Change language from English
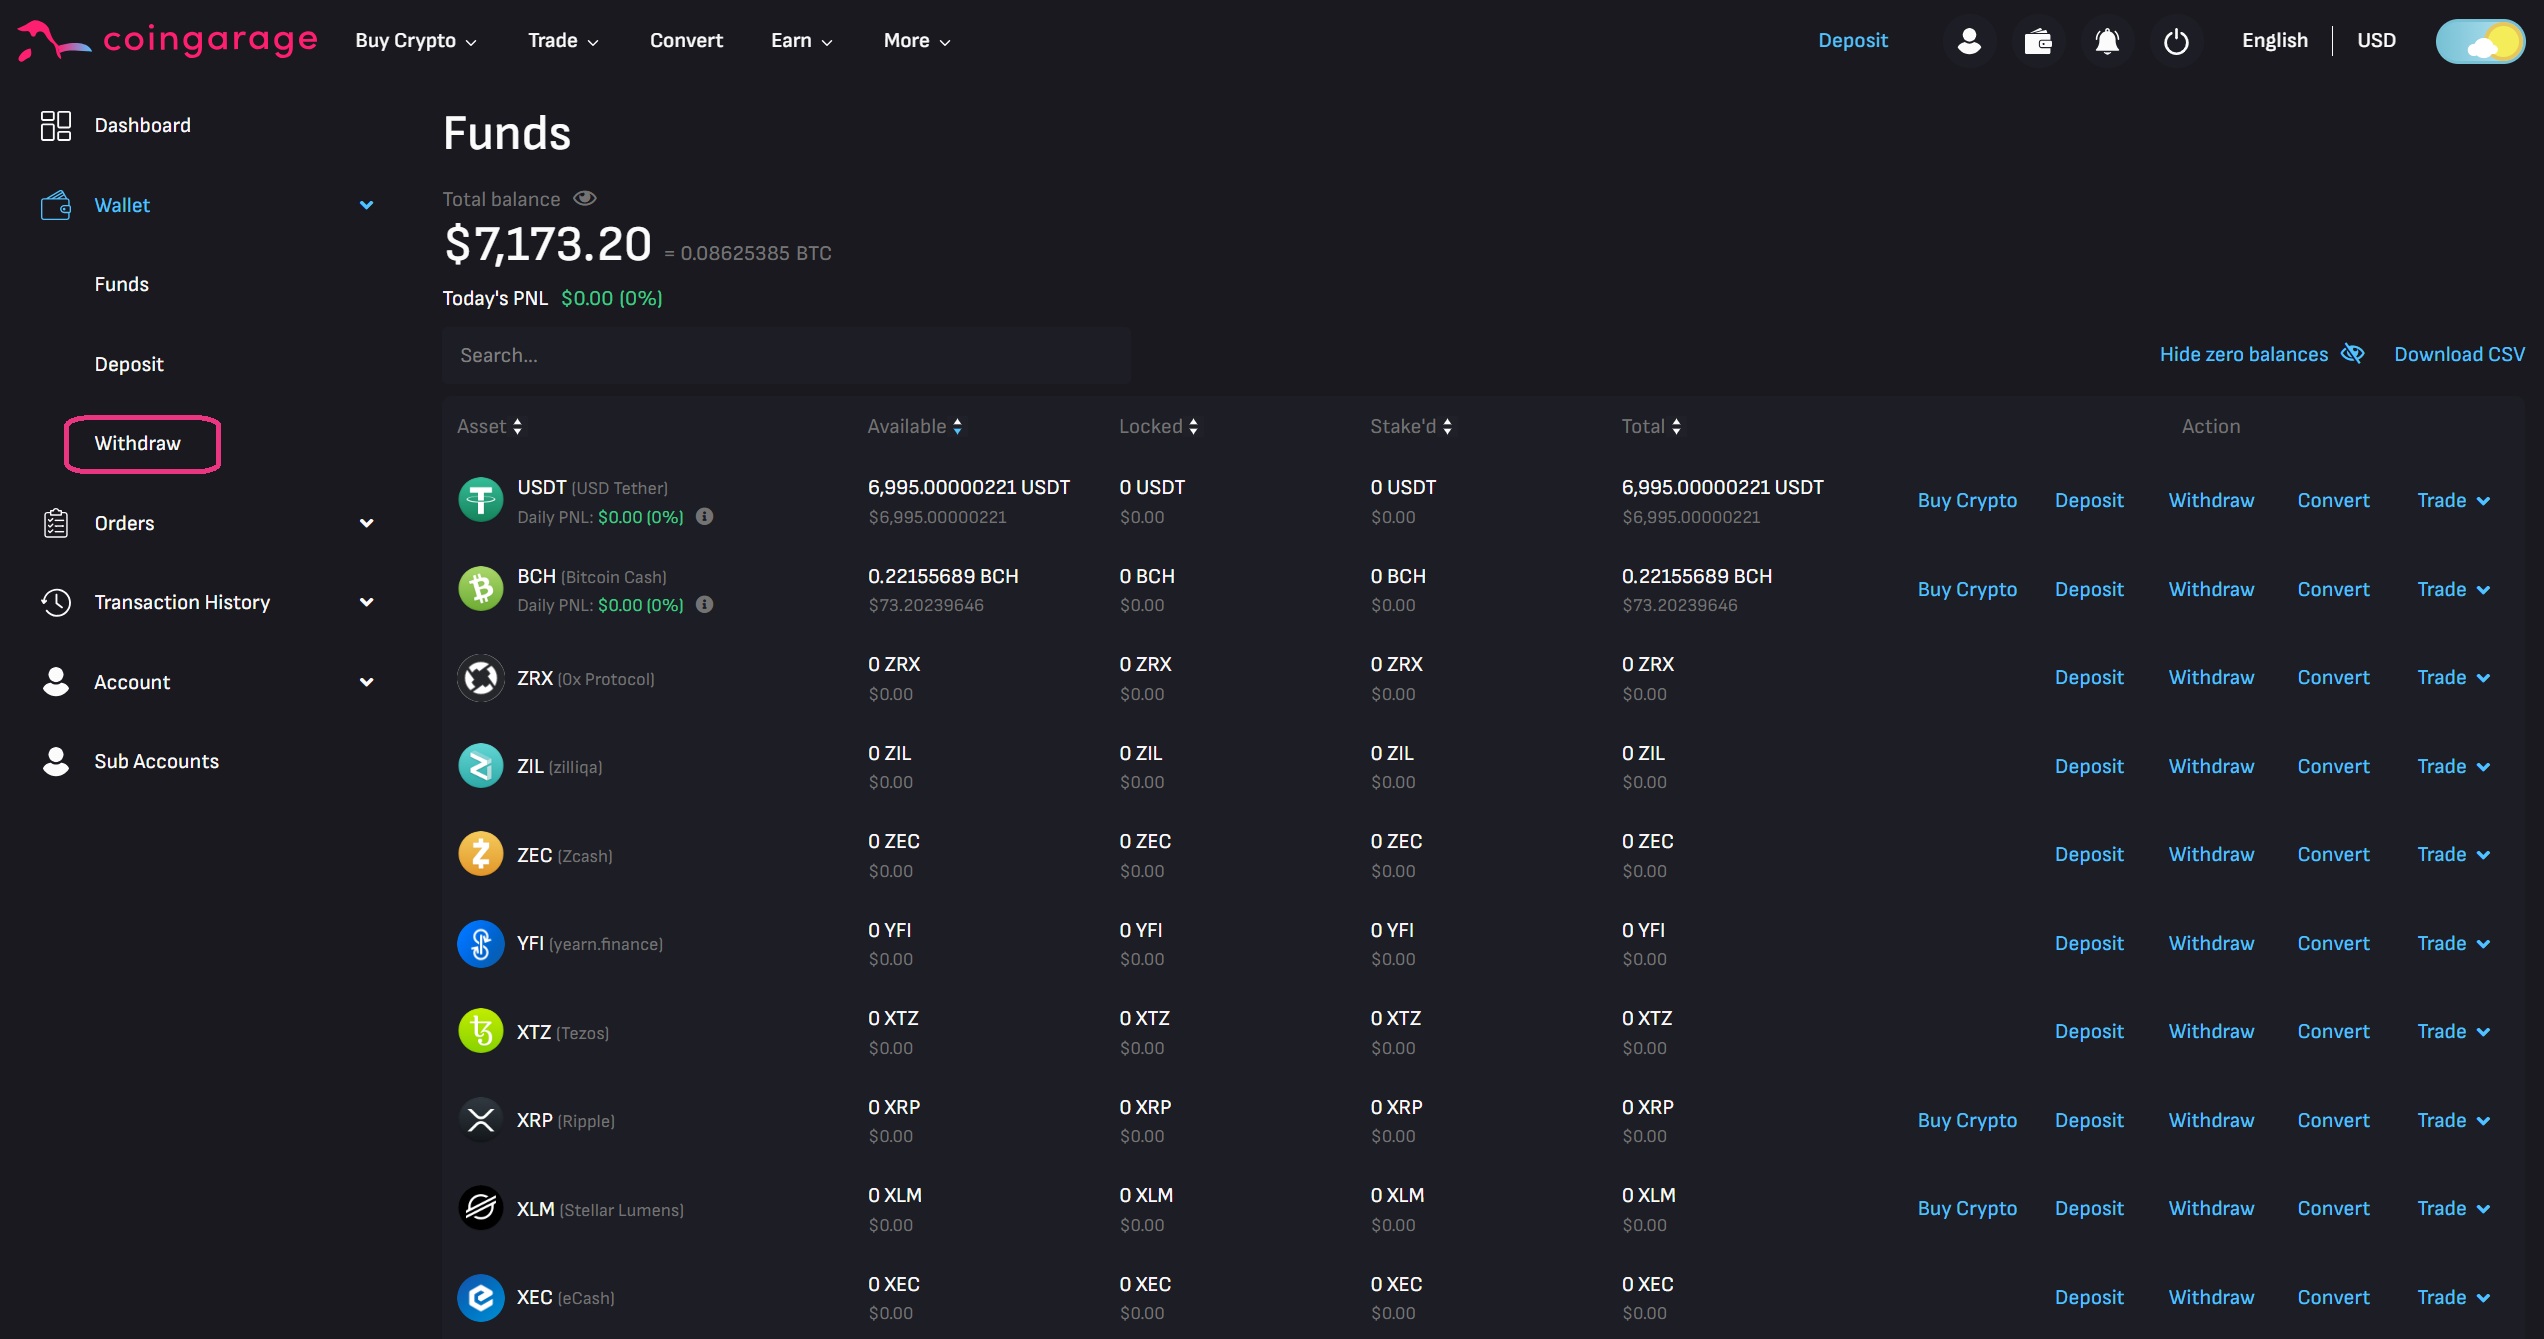 [x=2274, y=40]
